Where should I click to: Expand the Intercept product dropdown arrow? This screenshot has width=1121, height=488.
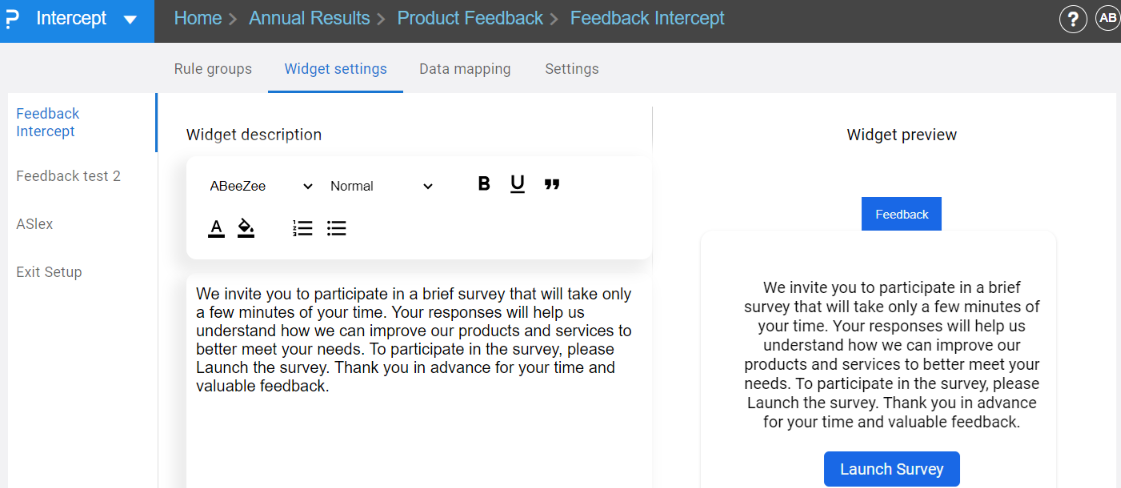coord(130,19)
